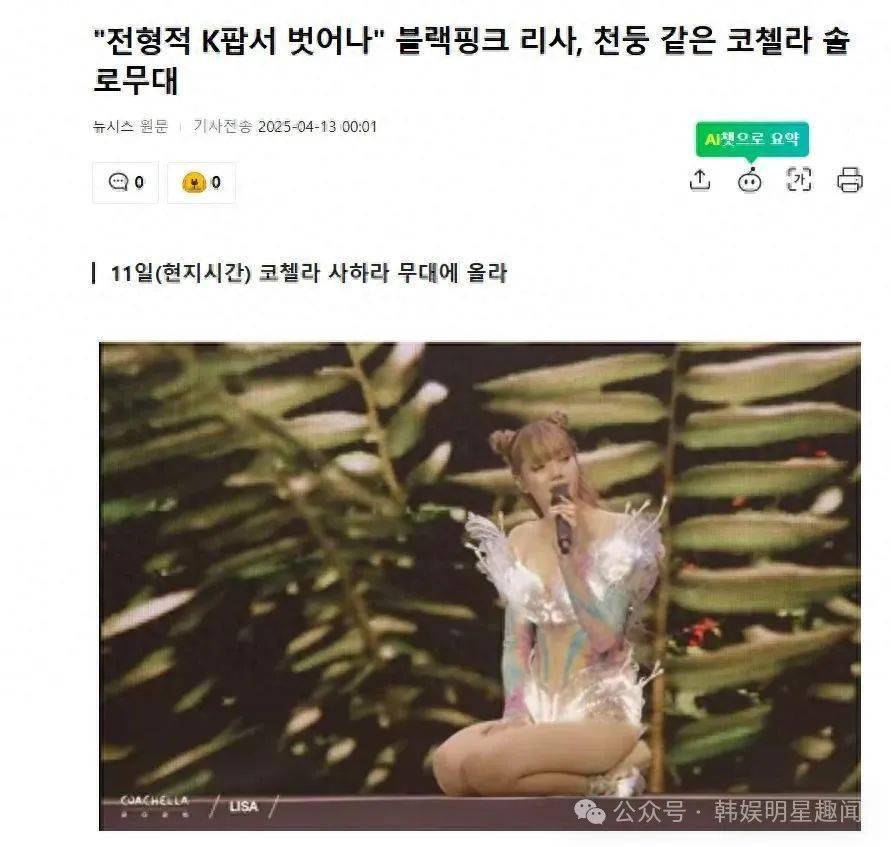The height and width of the screenshot is (847, 891).
Task: Click the share upload icon
Action: 700,180
